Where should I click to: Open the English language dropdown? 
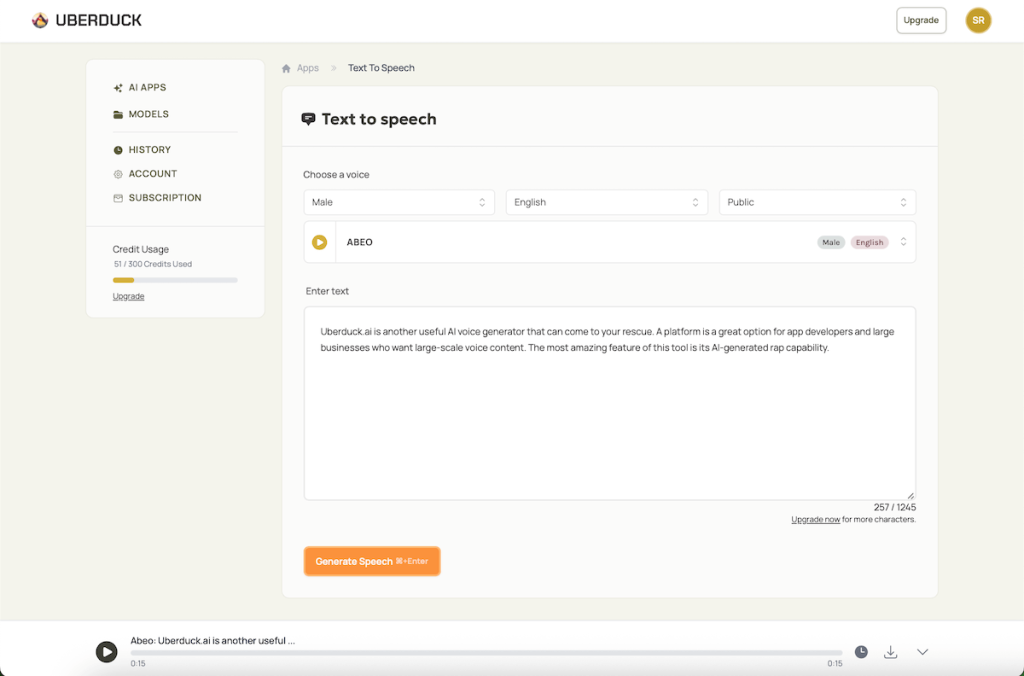(607, 202)
